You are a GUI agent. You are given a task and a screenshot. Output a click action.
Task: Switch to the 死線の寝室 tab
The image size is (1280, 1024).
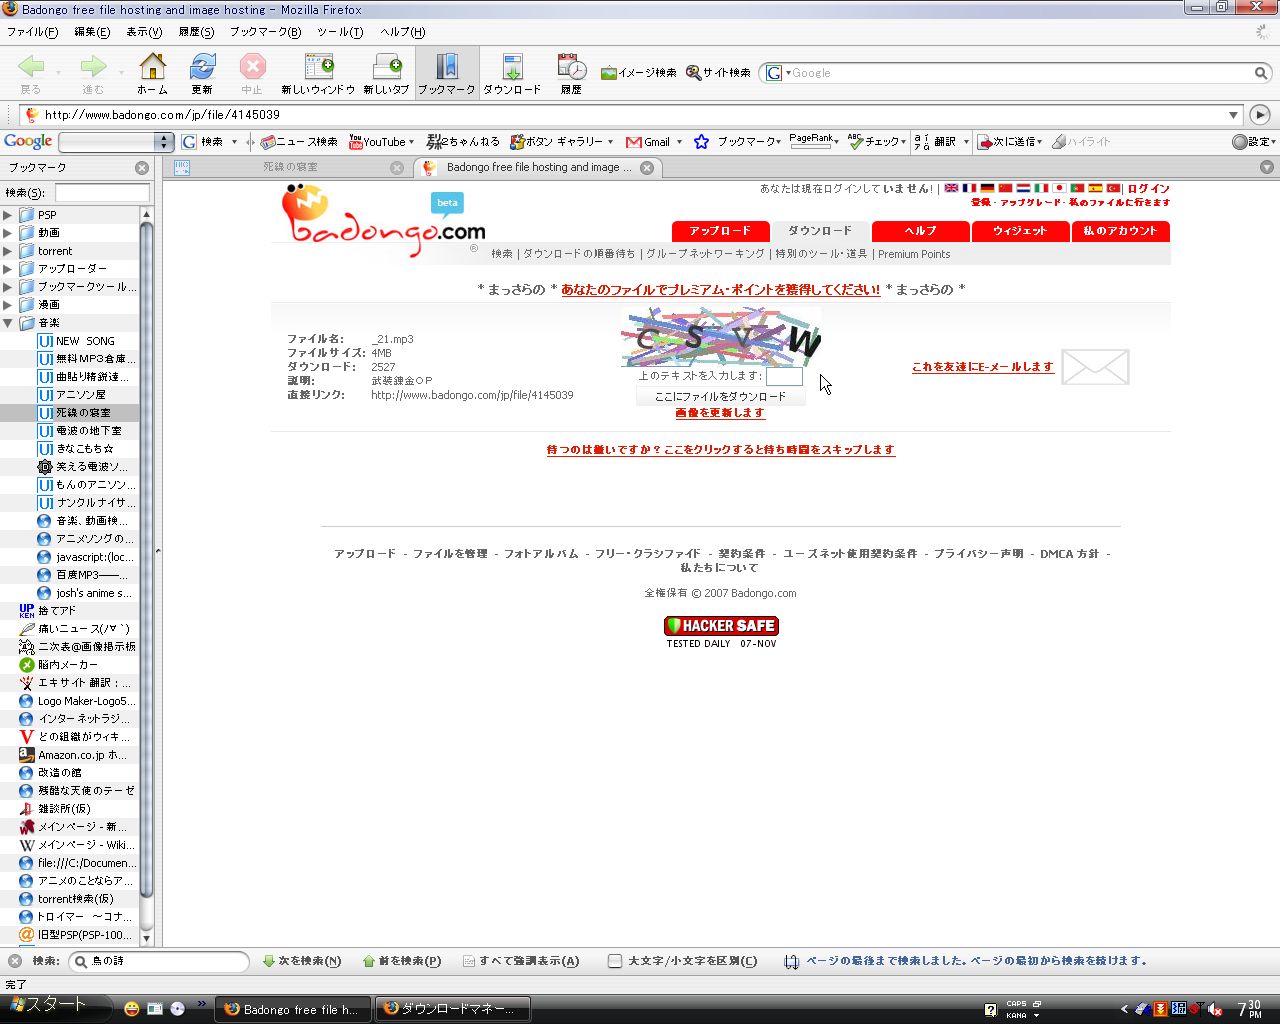290,168
